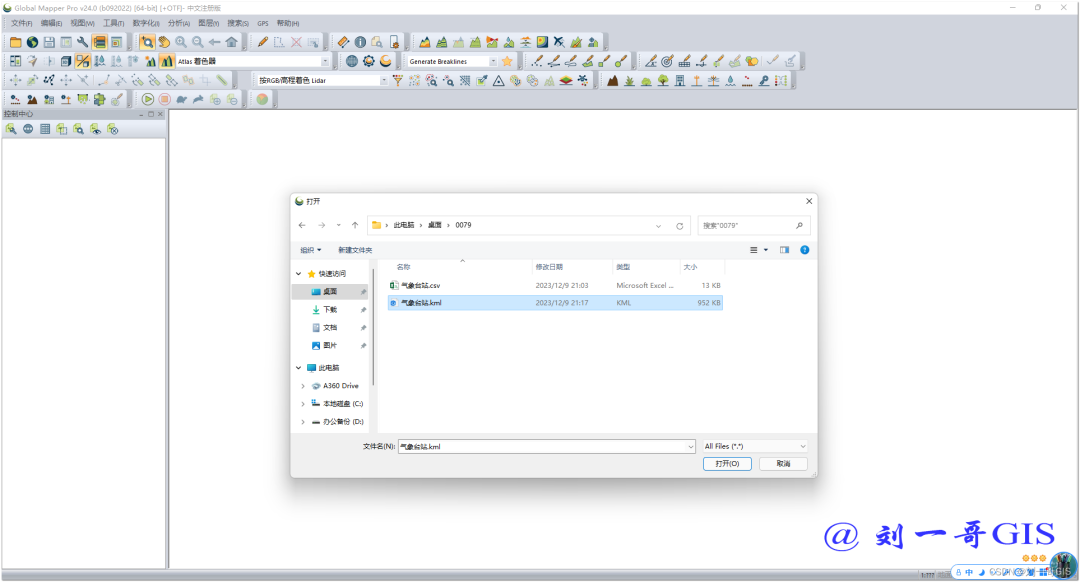The width and height of the screenshot is (1080, 582).
Task: Toggle the overlay control center icon
Action: (x=100, y=42)
